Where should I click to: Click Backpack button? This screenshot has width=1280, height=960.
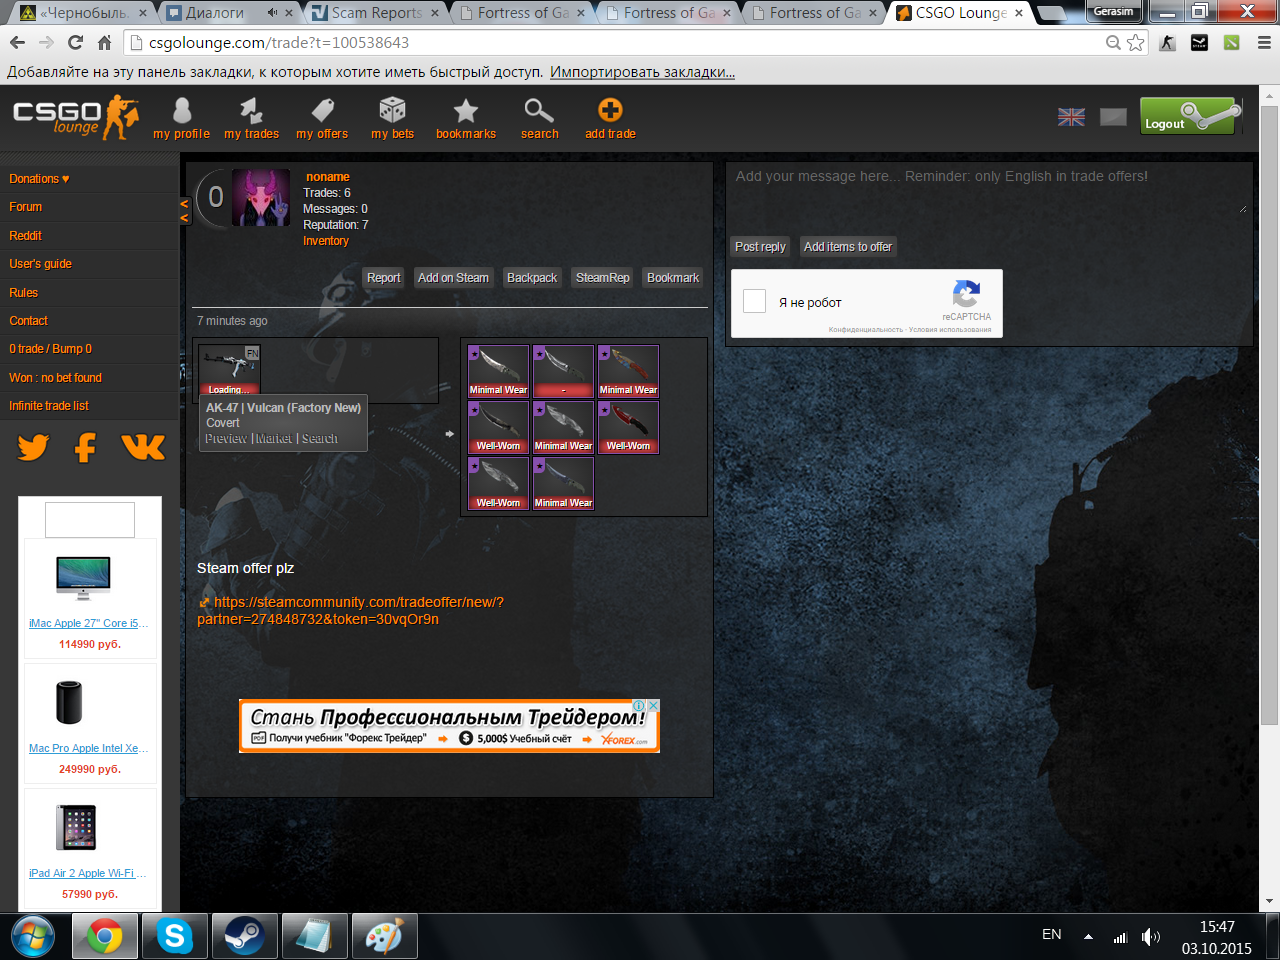click(x=532, y=278)
